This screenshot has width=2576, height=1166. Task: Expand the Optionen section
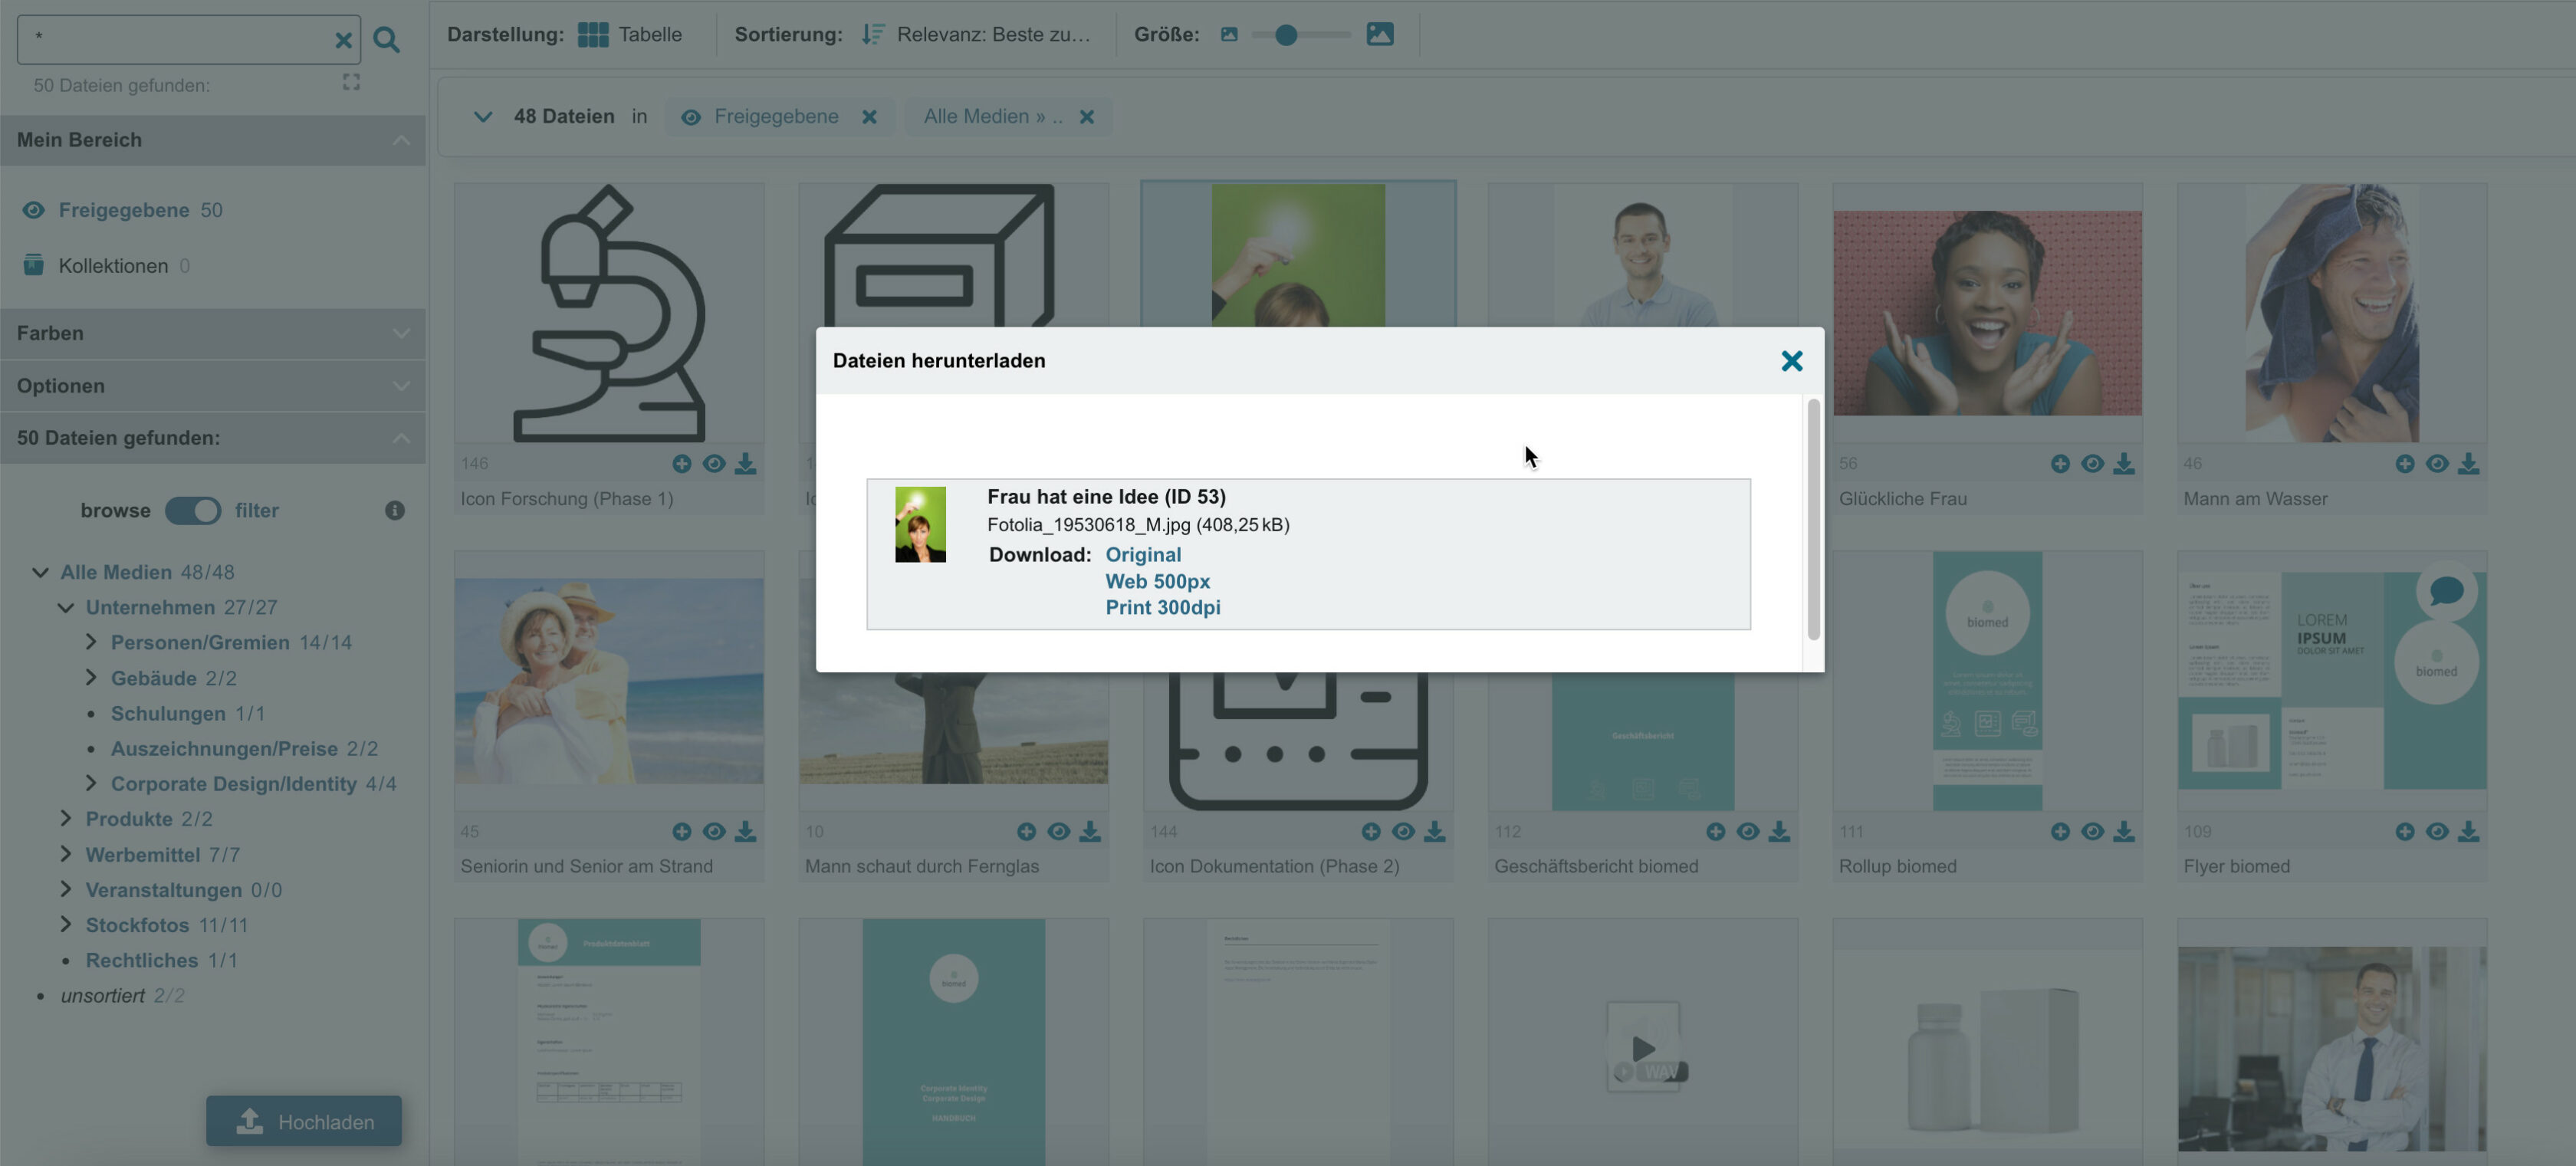[401, 386]
